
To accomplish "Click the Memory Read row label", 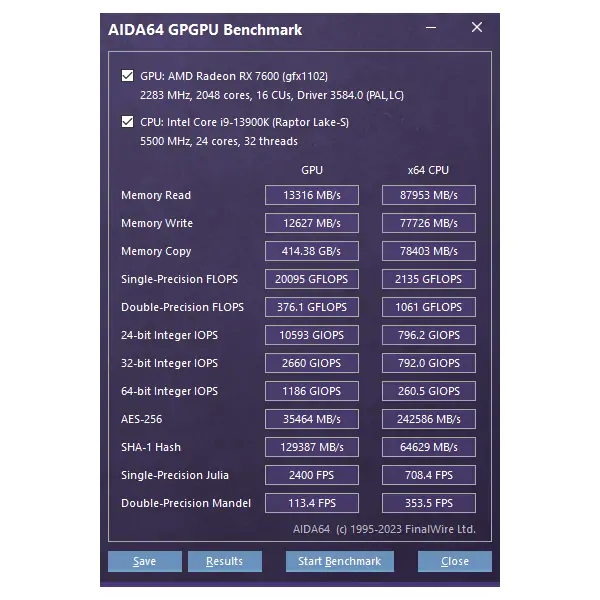I will (156, 195).
